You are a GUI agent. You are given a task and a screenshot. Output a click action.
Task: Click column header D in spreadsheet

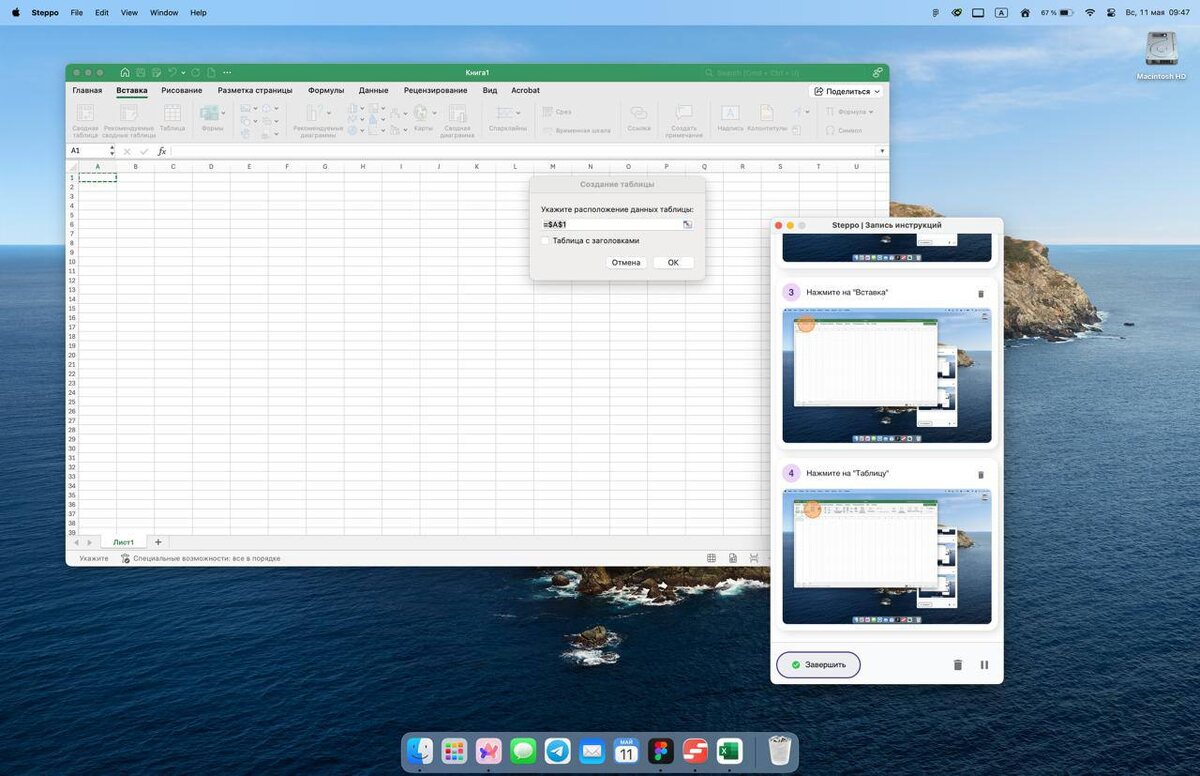point(211,166)
